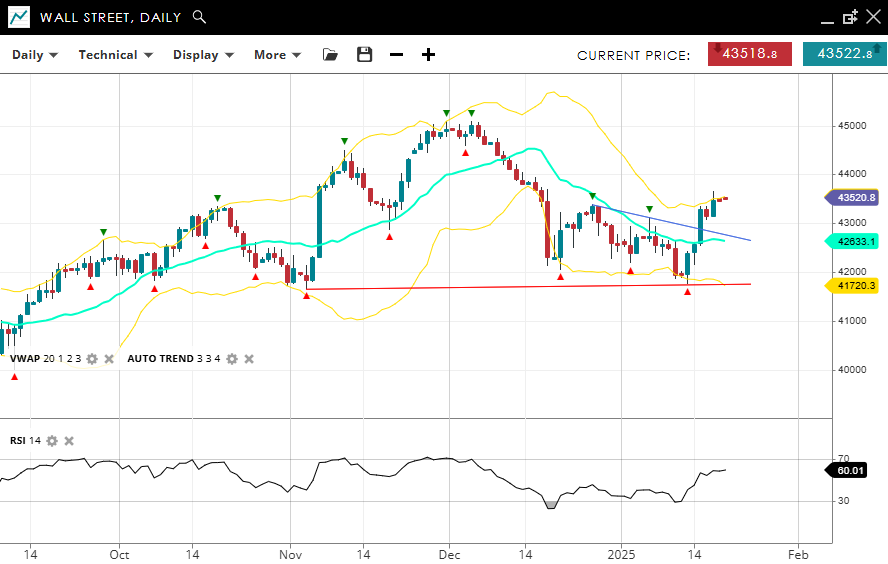Open the symbol search magnifier

tap(199, 17)
